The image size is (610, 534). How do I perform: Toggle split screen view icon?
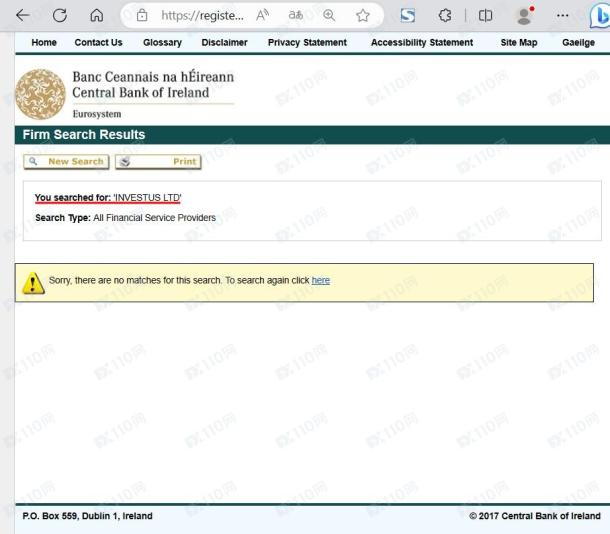tap(485, 16)
